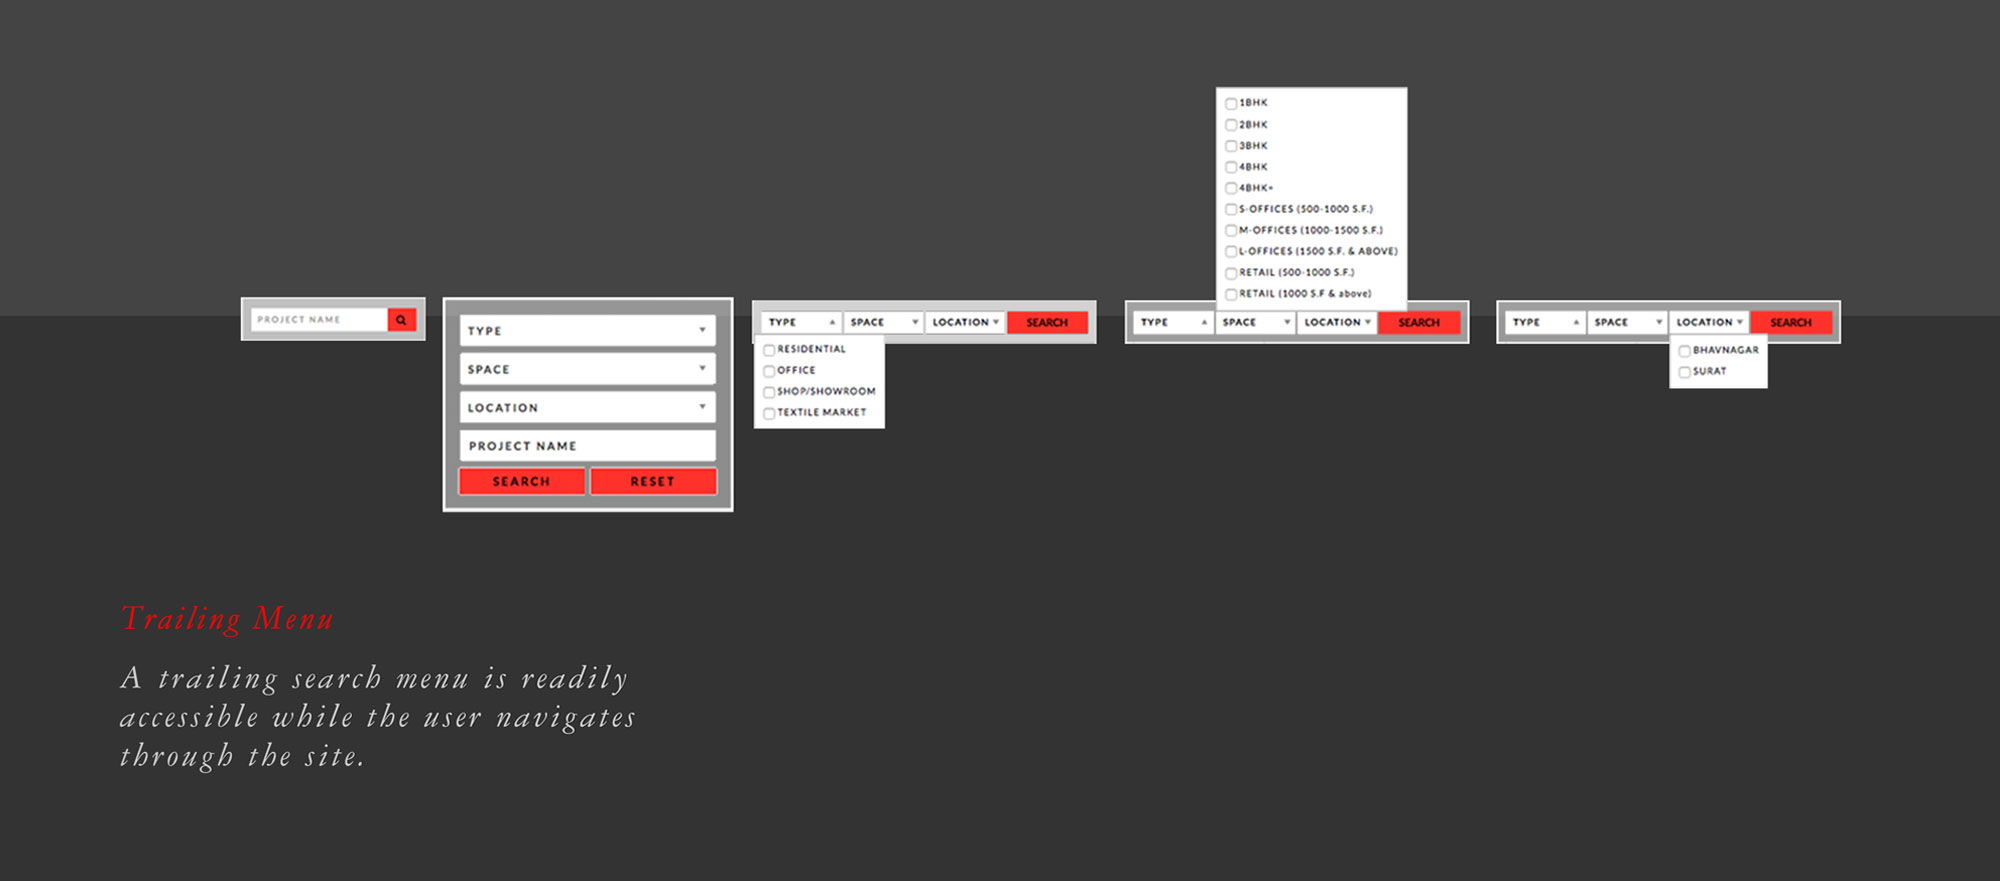Click the 'Trailing Menu' red heading
The image size is (2000, 881).
(x=227, y=619)
